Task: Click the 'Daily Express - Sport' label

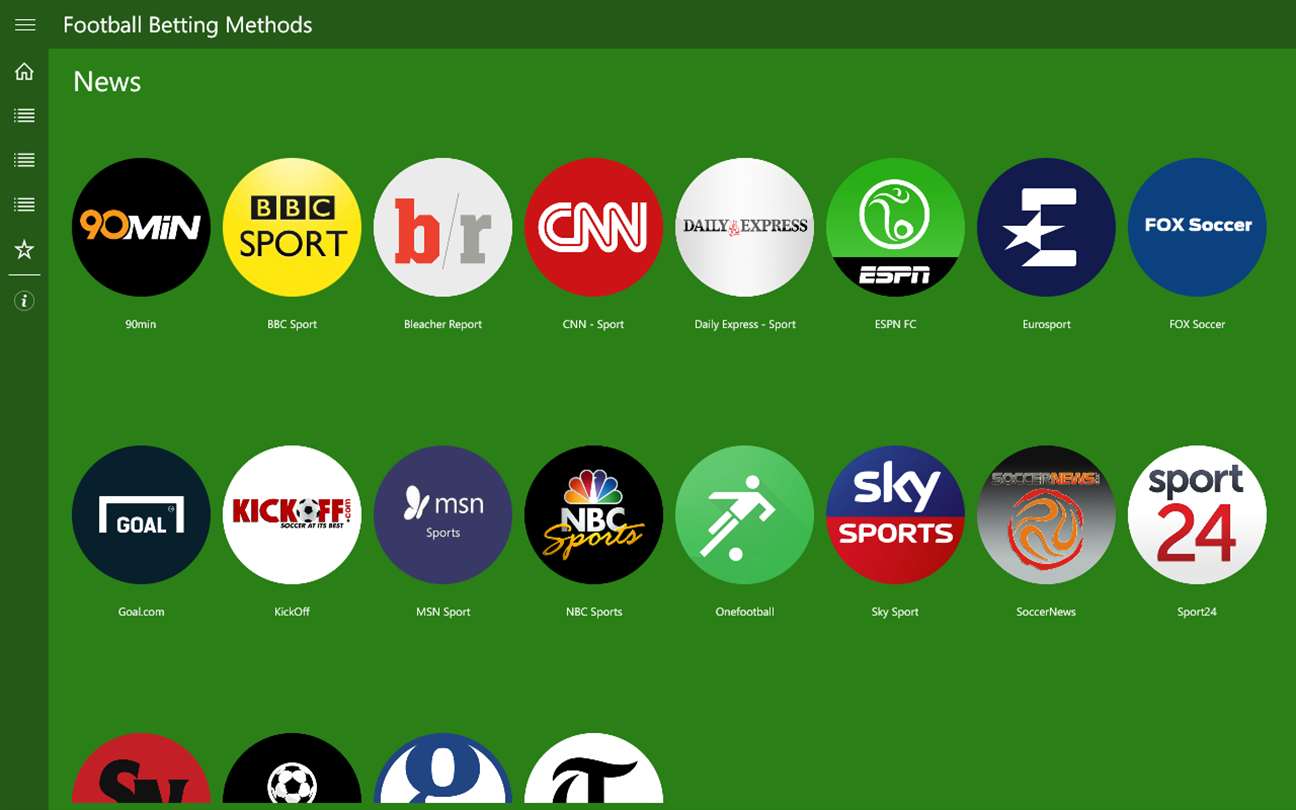Action: (745, 324)
